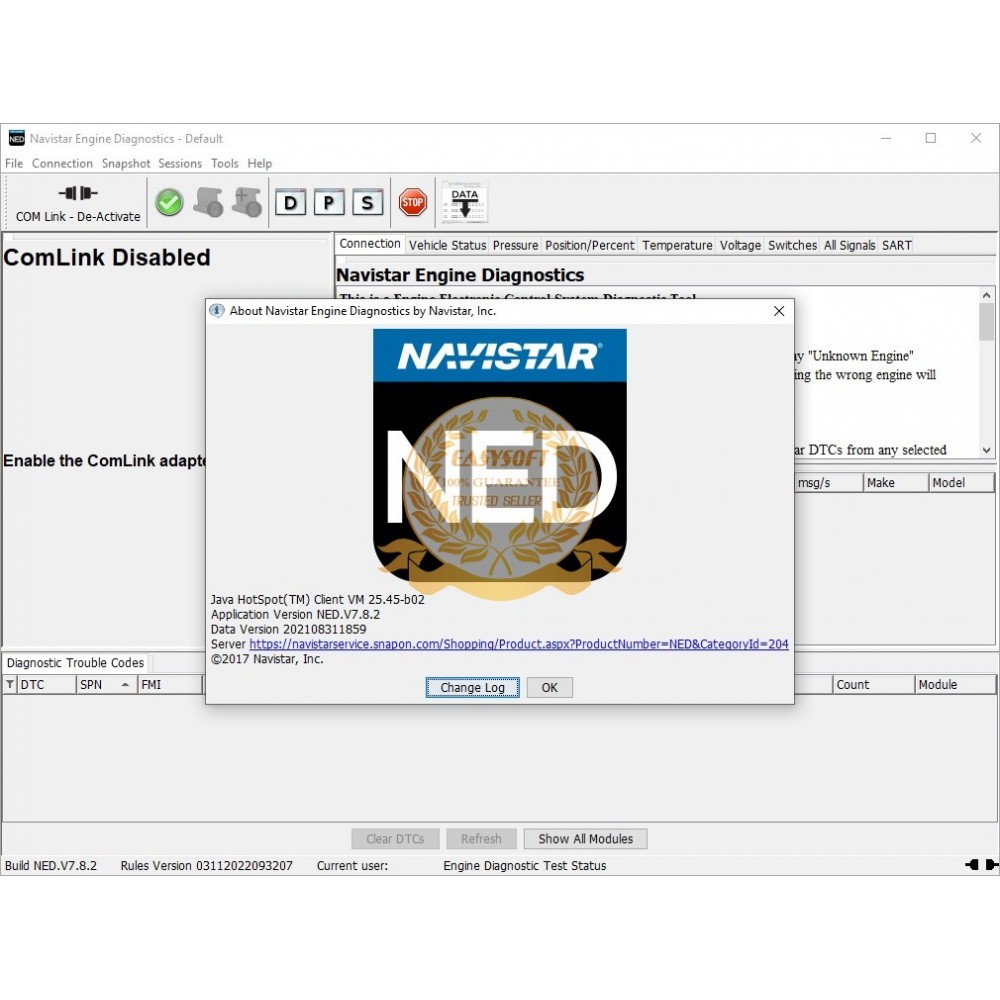Click the gray engine-with-plus toolbar icon
This screenshot has height=1000, width=1000.
247,203
